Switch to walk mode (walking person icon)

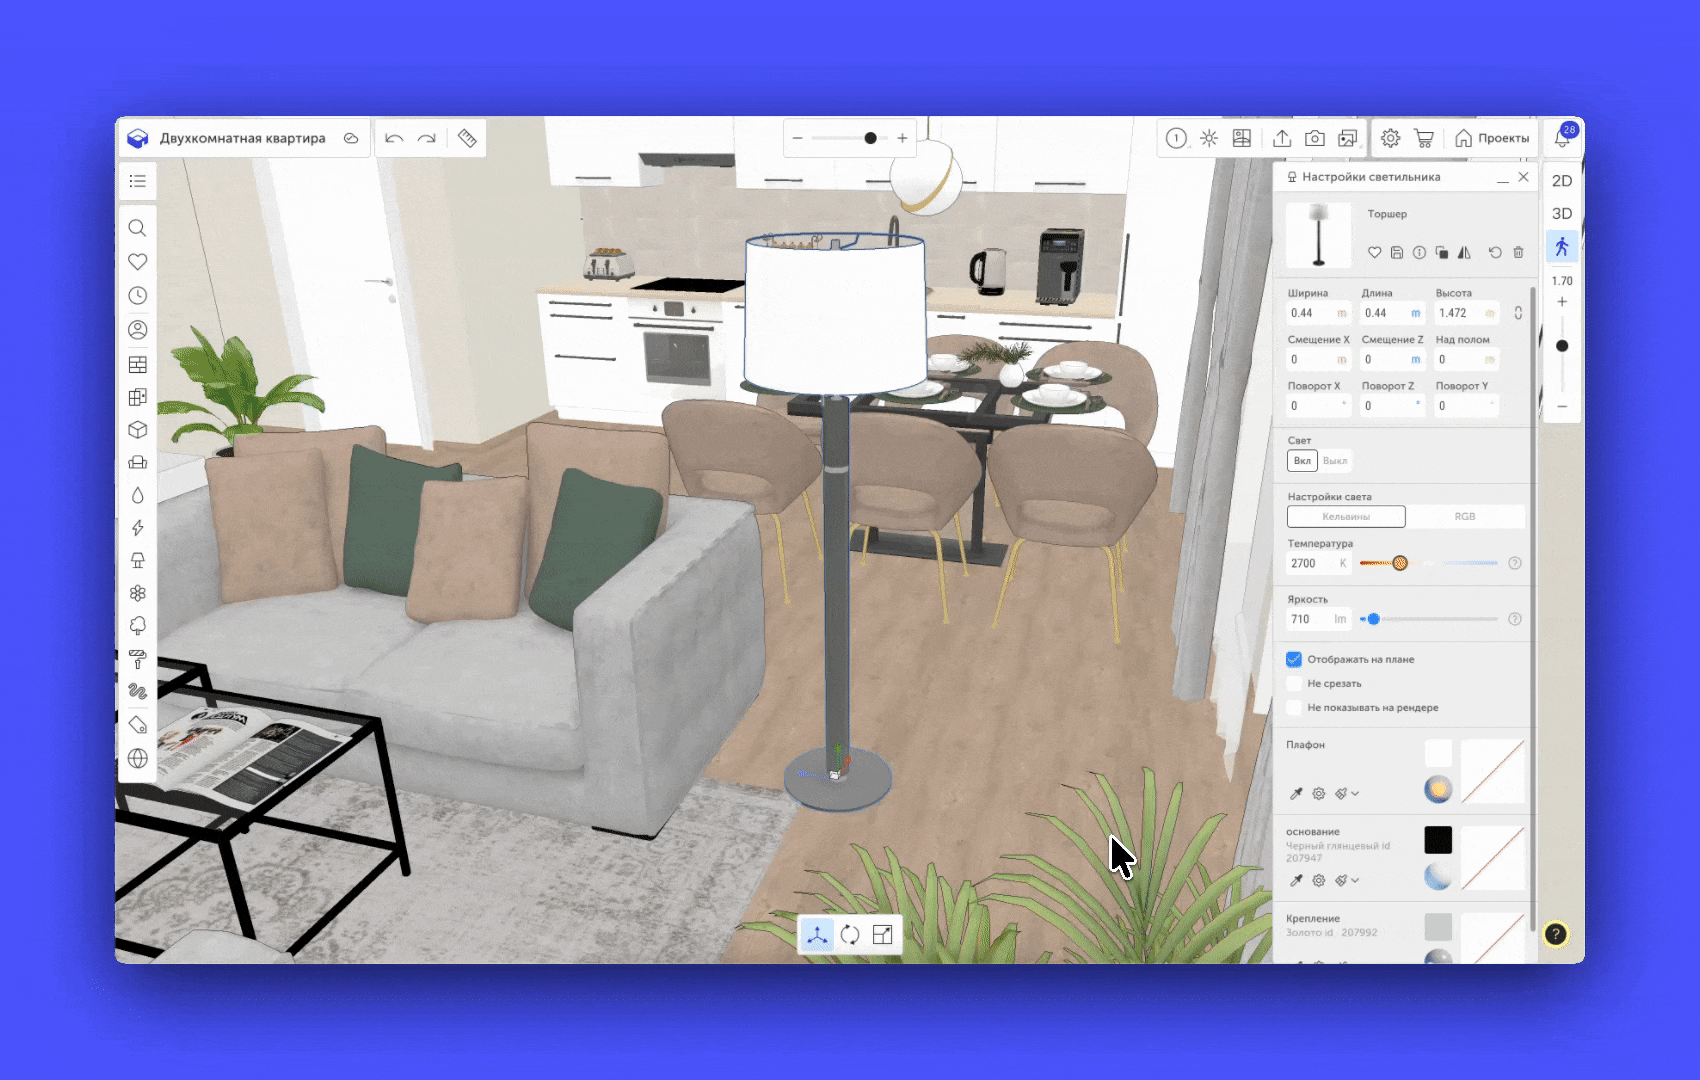(x=1561, y=247)
